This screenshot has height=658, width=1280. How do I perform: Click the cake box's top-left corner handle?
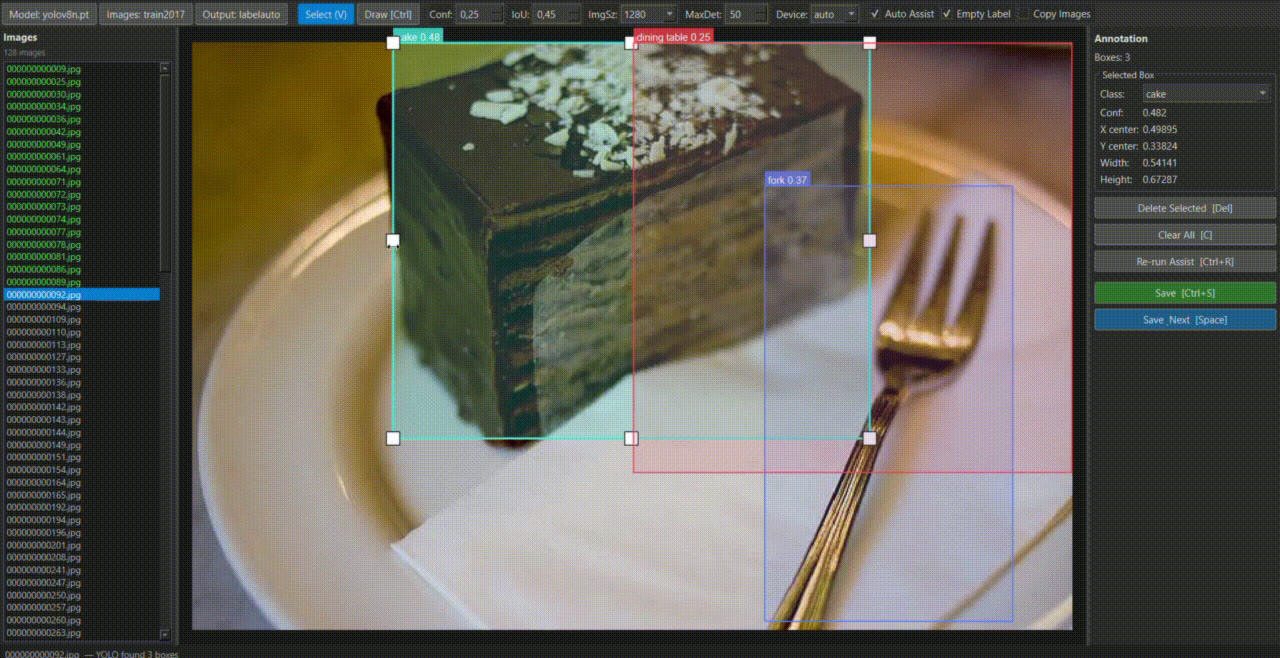click(x=393, y=43)
